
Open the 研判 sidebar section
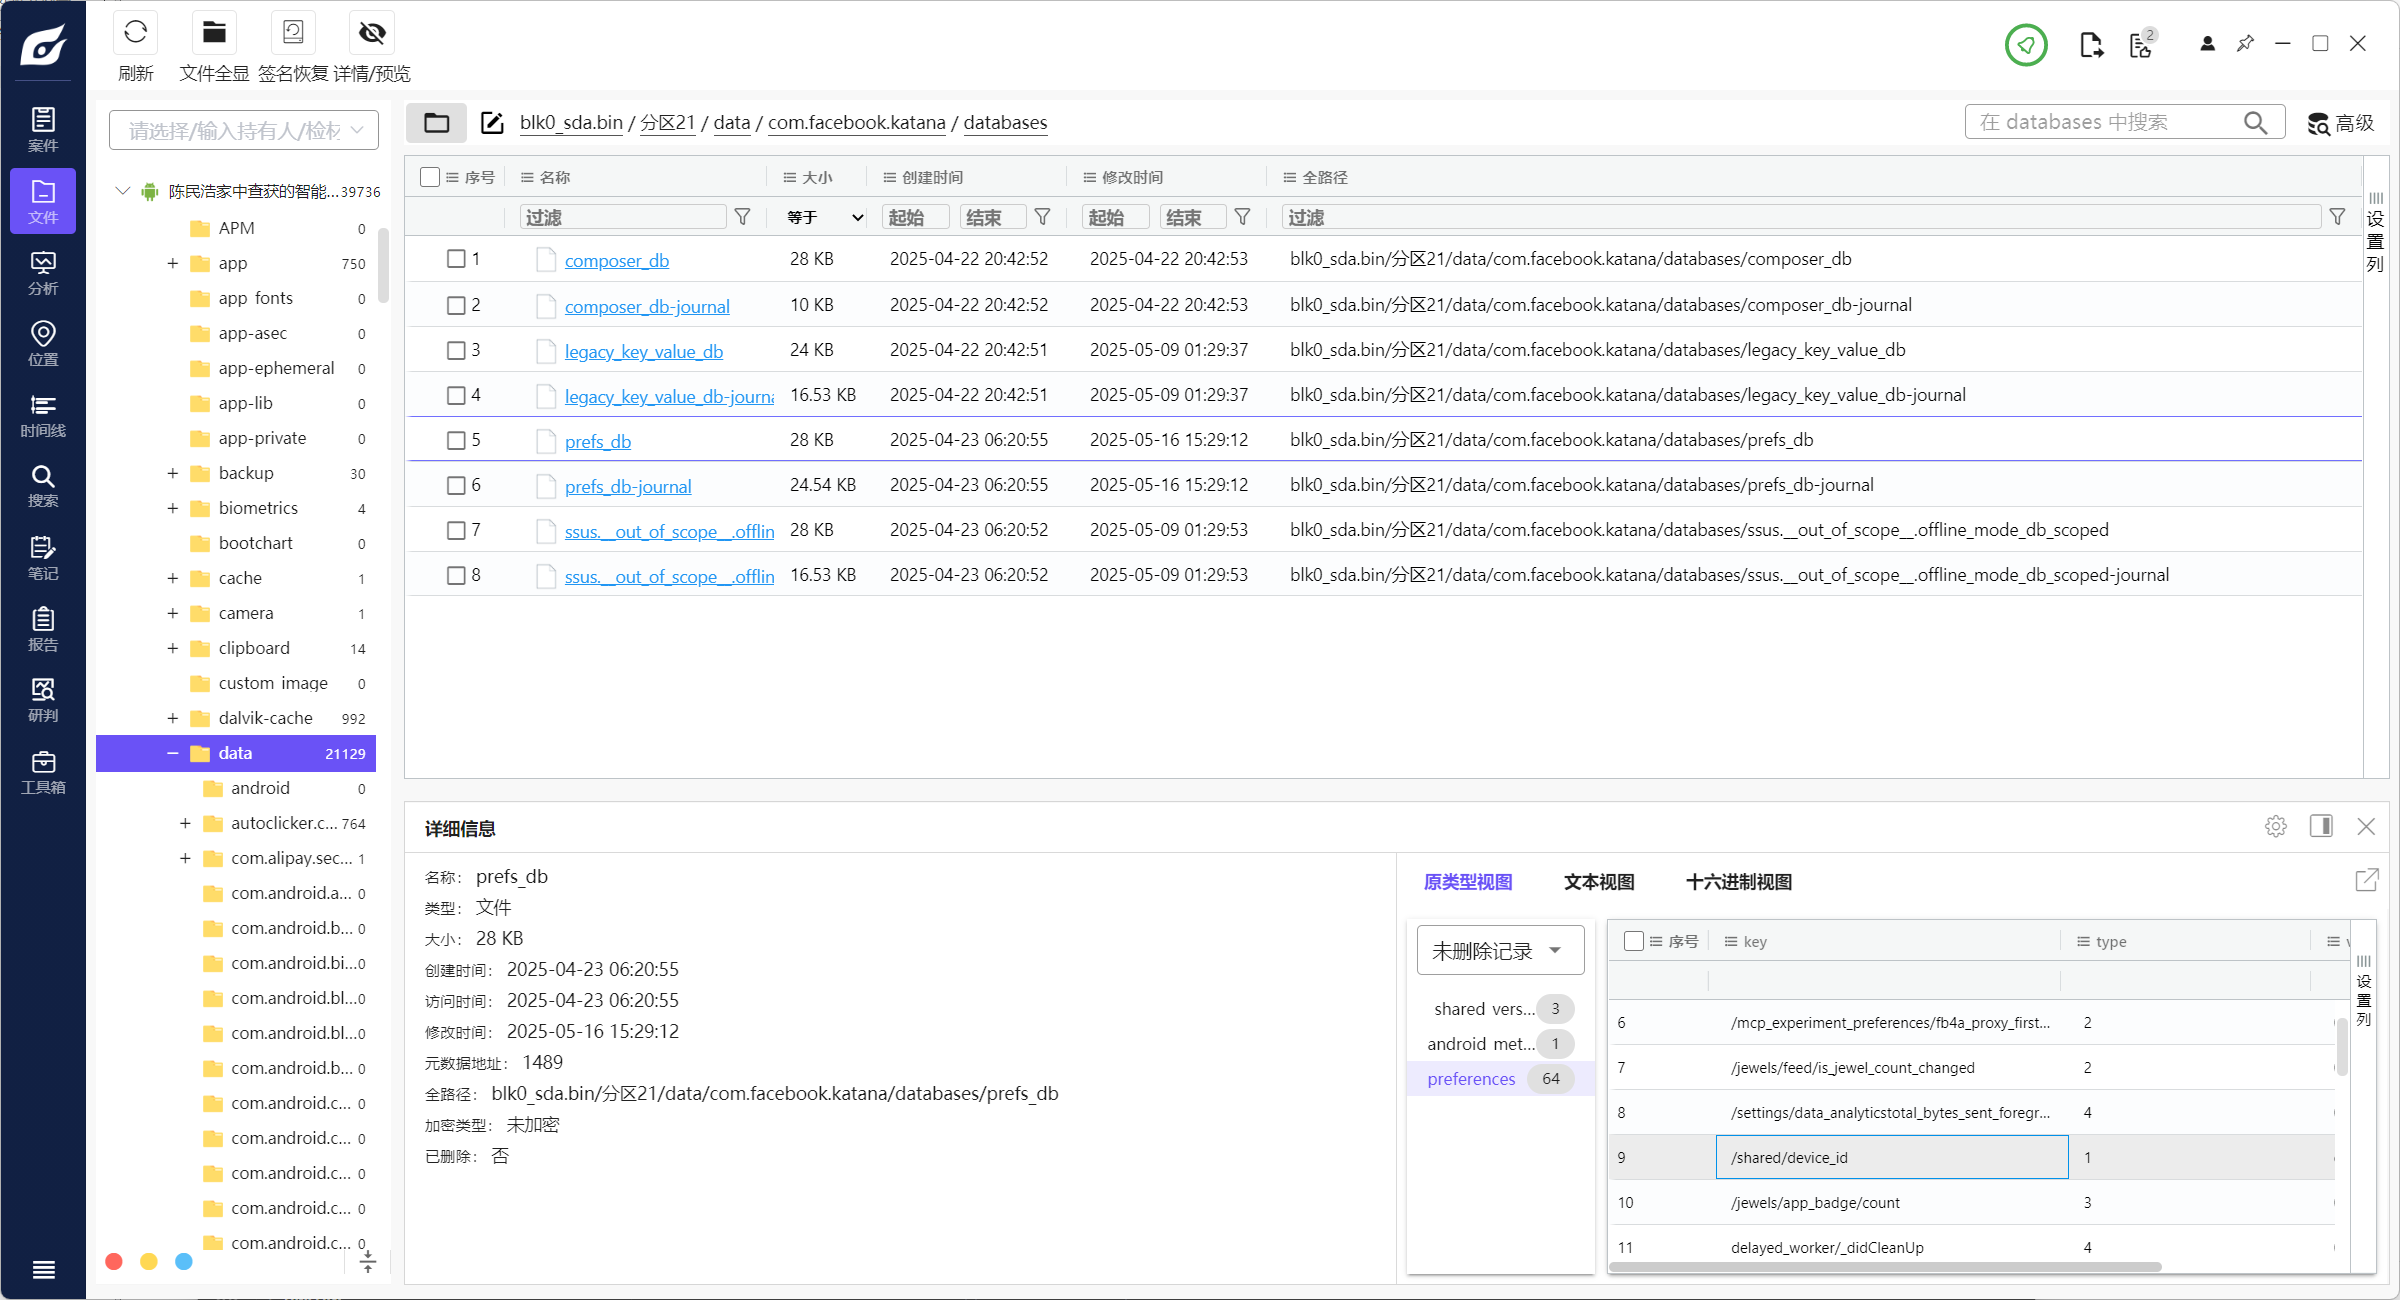pyautogui.click(x=43, y=699)
